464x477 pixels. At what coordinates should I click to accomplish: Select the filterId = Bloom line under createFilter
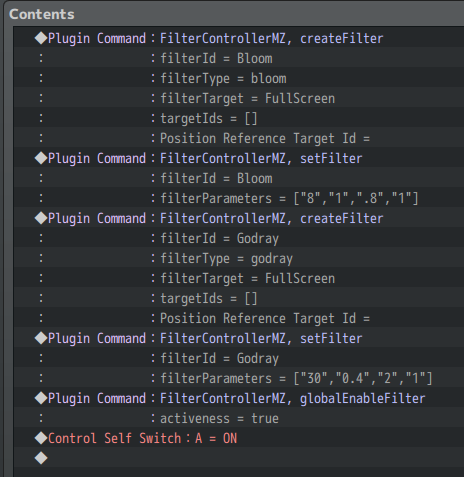pyautogui.click(x=239, y=58)
